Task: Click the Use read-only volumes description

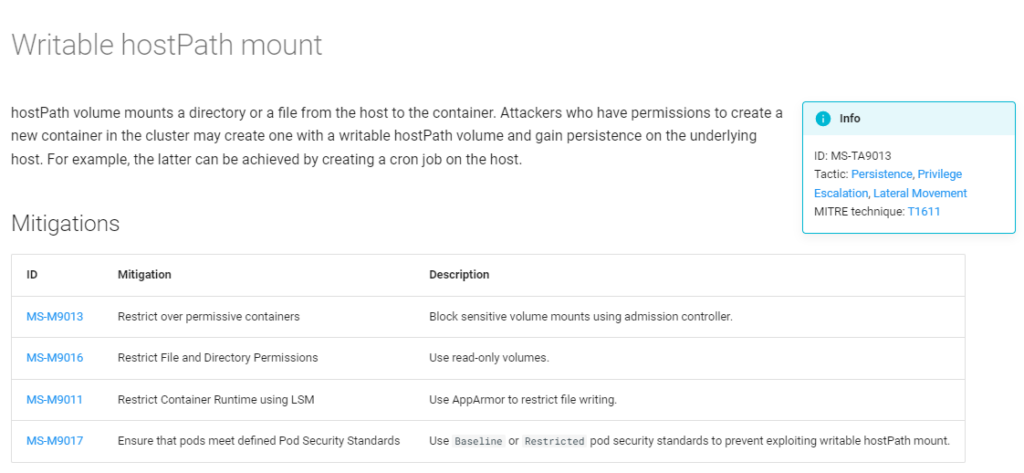Action: (x=489, y=358)
